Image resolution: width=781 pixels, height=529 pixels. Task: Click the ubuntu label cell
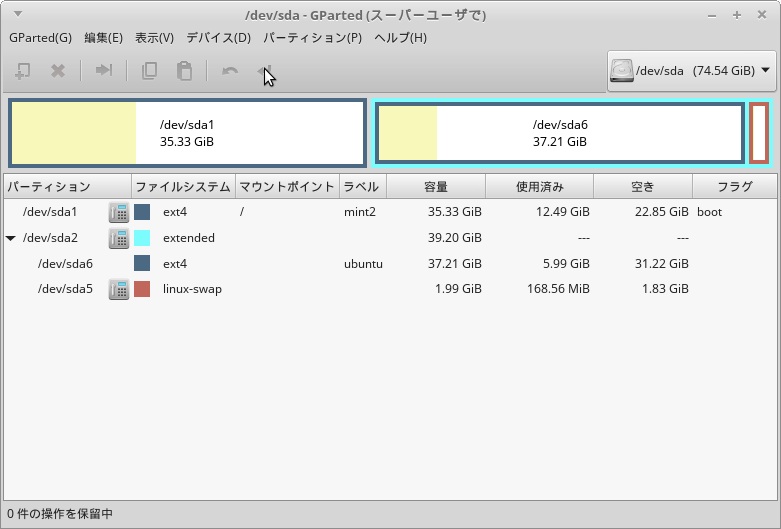(363, 264)
